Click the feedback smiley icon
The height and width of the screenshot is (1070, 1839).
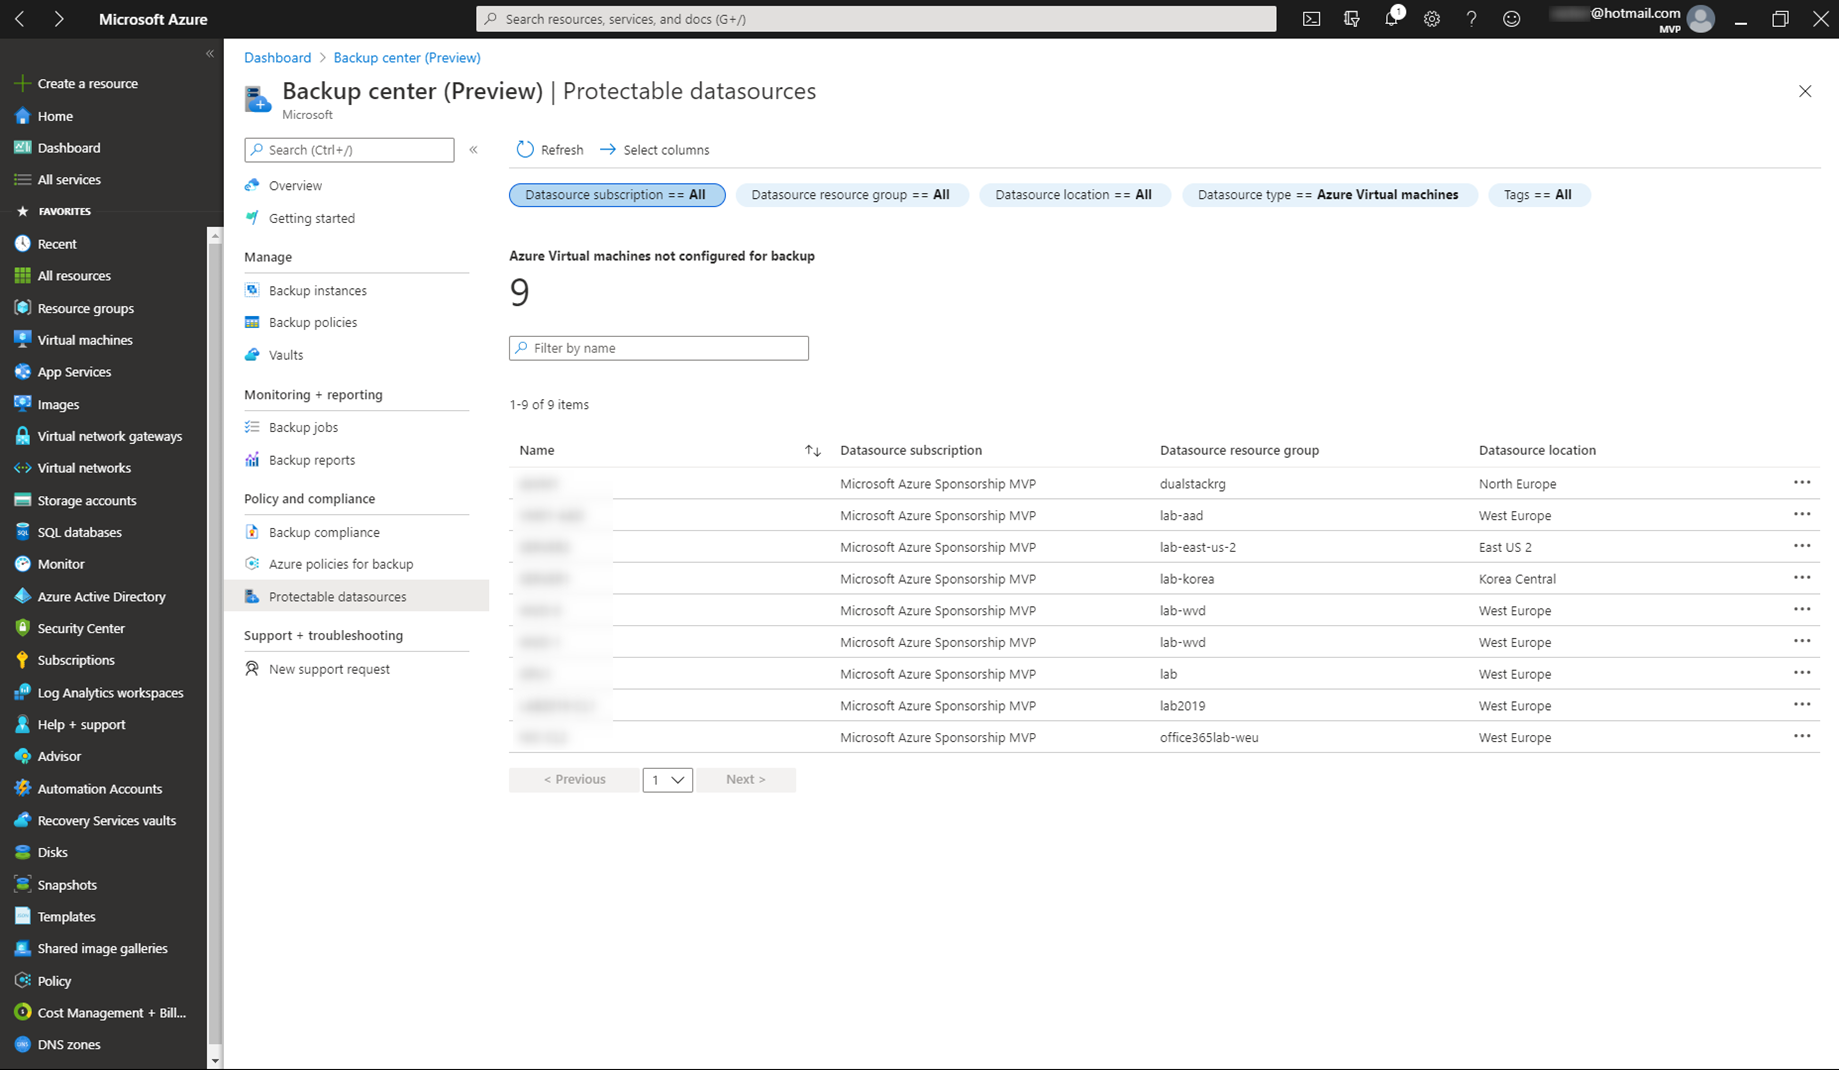tap(1511, 19)
